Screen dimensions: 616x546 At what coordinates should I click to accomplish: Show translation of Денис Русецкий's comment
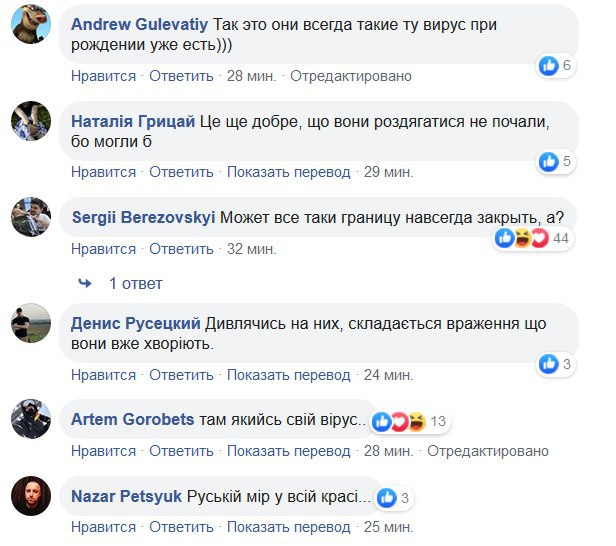289,375
